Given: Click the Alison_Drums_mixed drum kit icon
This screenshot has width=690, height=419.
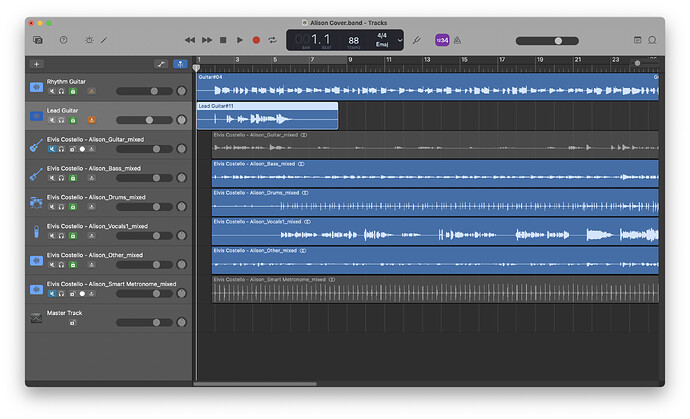Looking at the screenshot, I should tap(37, 203).
